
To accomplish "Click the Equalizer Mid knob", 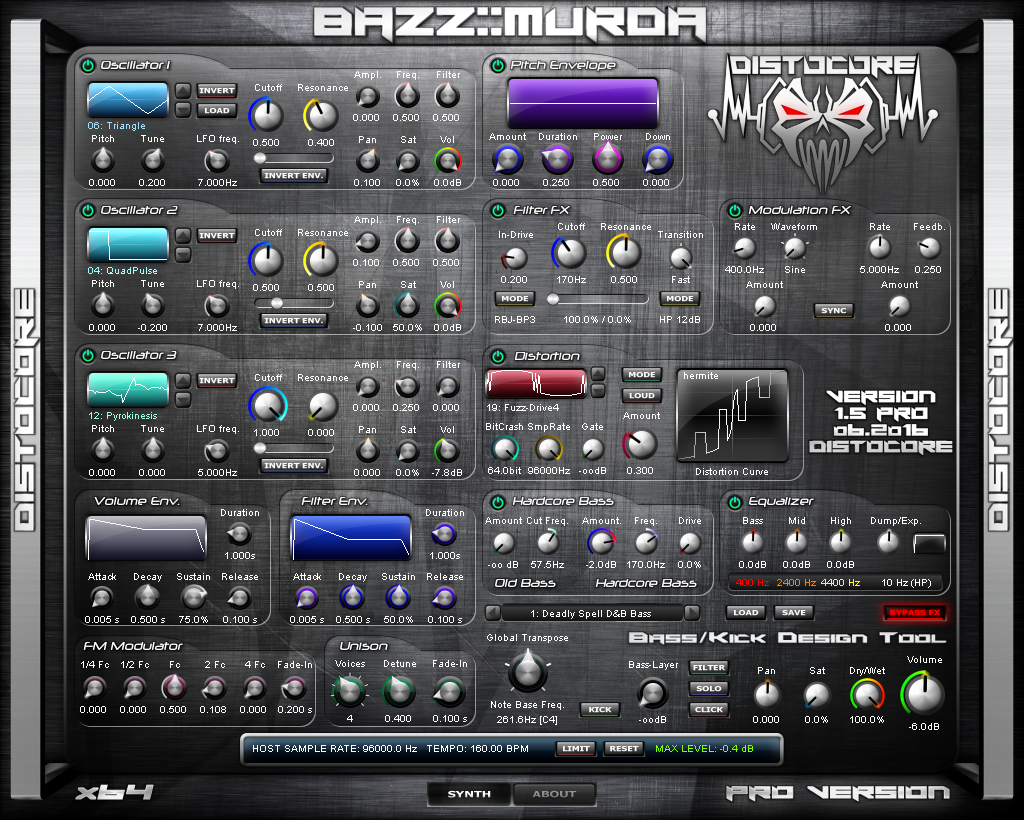I will click(x=796, y=542).
